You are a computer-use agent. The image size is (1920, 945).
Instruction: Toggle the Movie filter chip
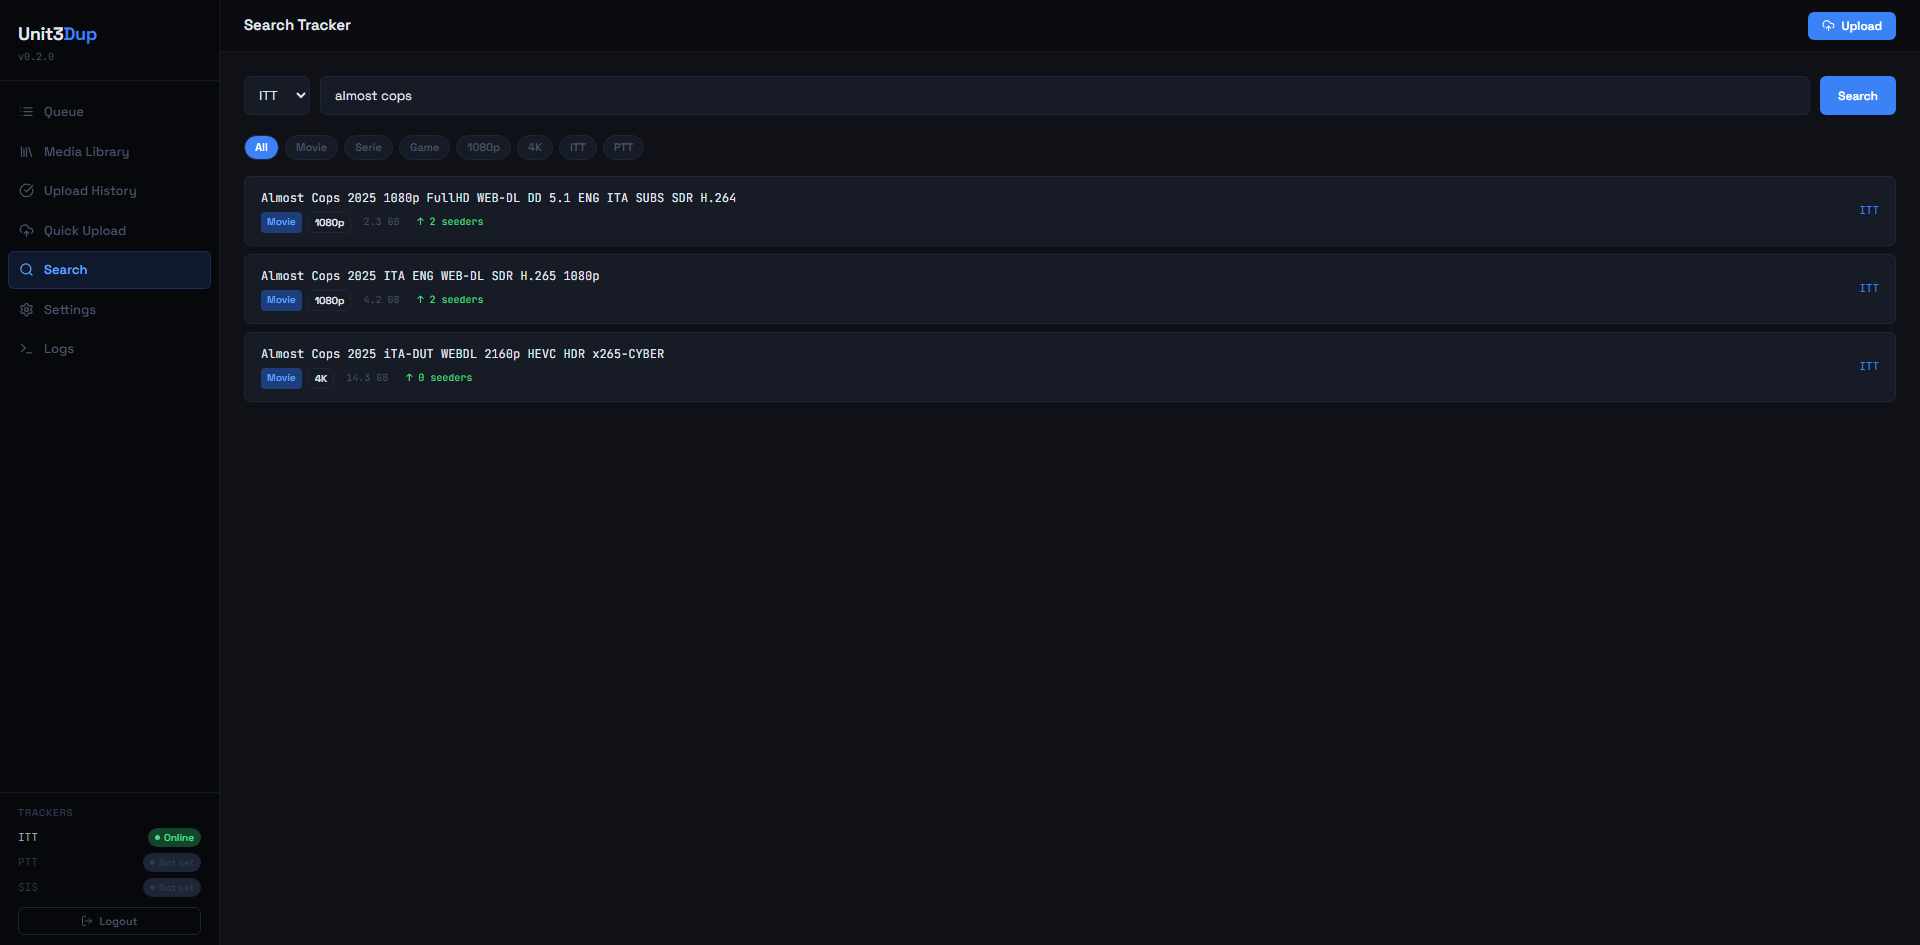pyautogui.click(x=310, y=147)
